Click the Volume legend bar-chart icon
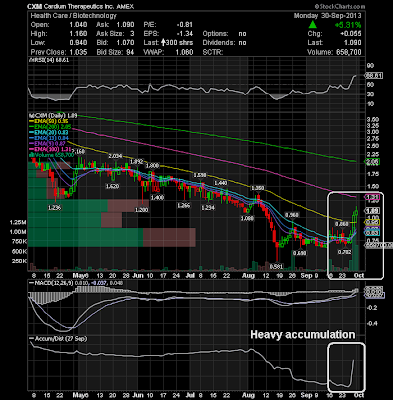This screenshot has width=393, height=400. pos(31,155)
